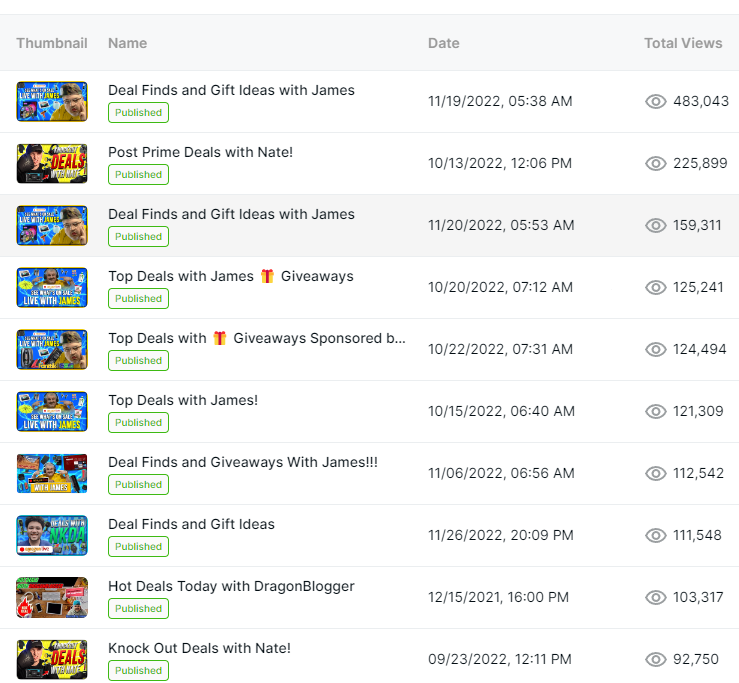Click the eye icon beside 125,241 views
This screenshot has width=739, height=683.
(x=656, y=287)
